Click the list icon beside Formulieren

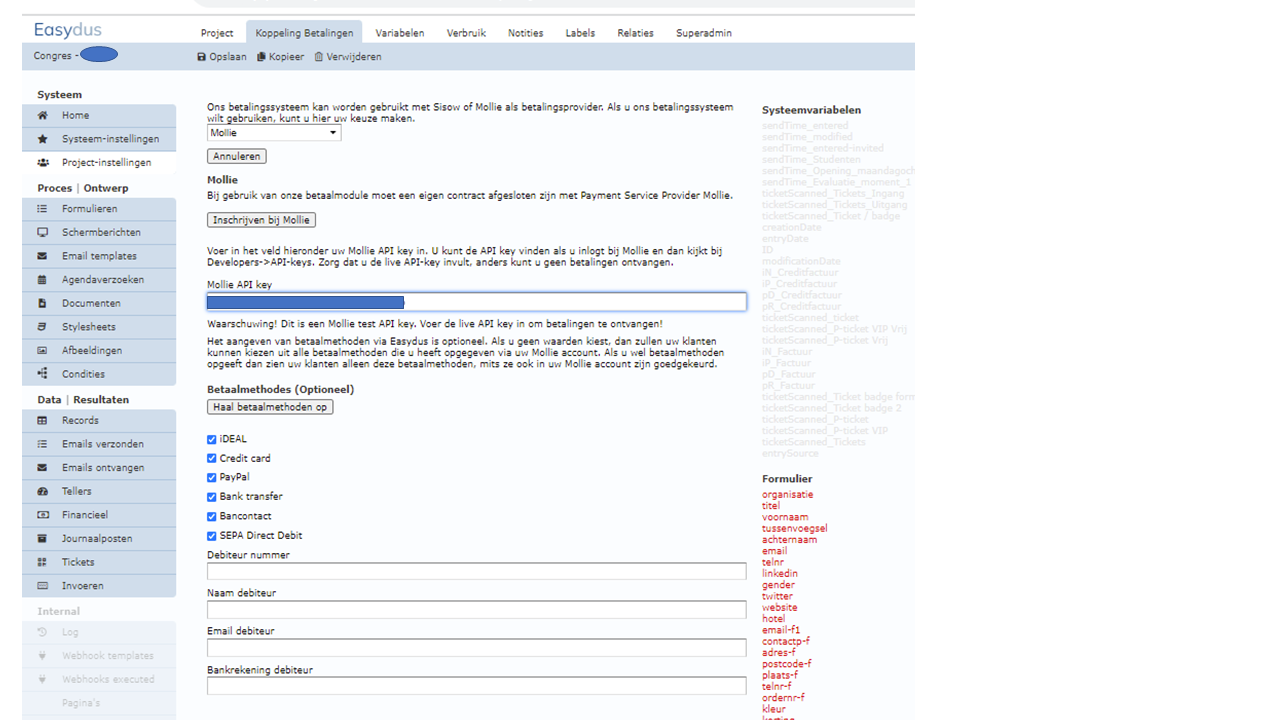42,209
